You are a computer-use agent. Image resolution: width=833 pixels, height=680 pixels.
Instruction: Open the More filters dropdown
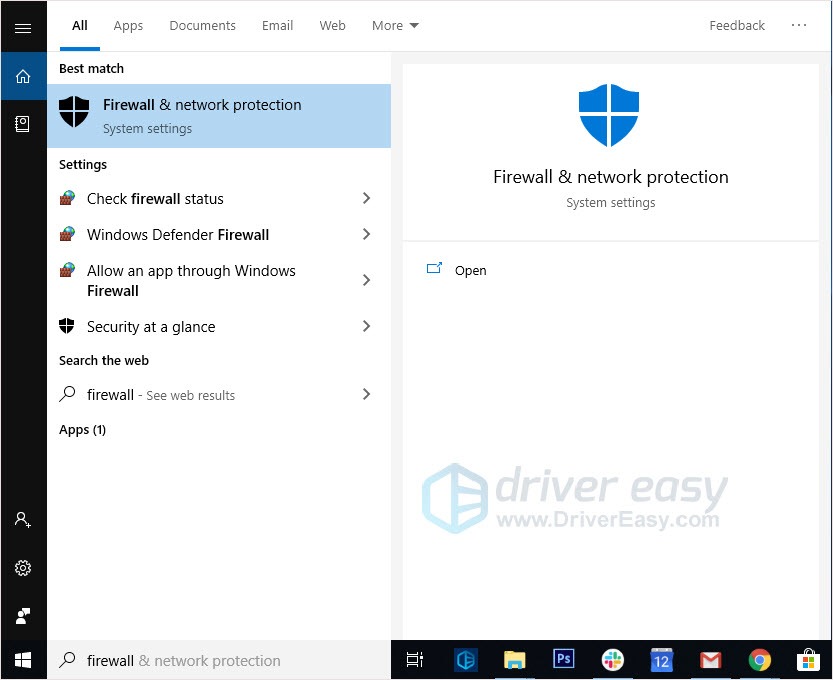click(x=394, y=25)
